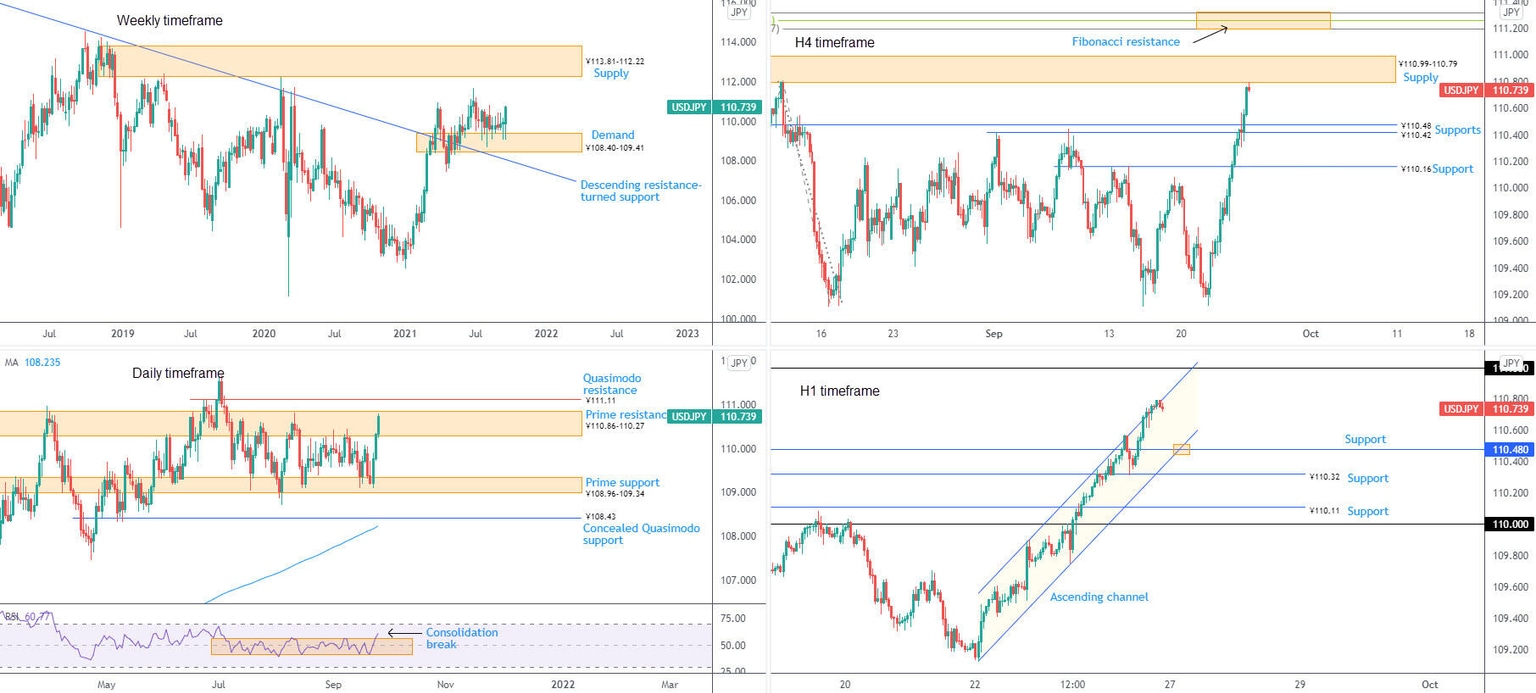Open the JPY currency selector on Daily chart
The image size is (1536, 693).
pyautogui.click(x=739, y=363)
